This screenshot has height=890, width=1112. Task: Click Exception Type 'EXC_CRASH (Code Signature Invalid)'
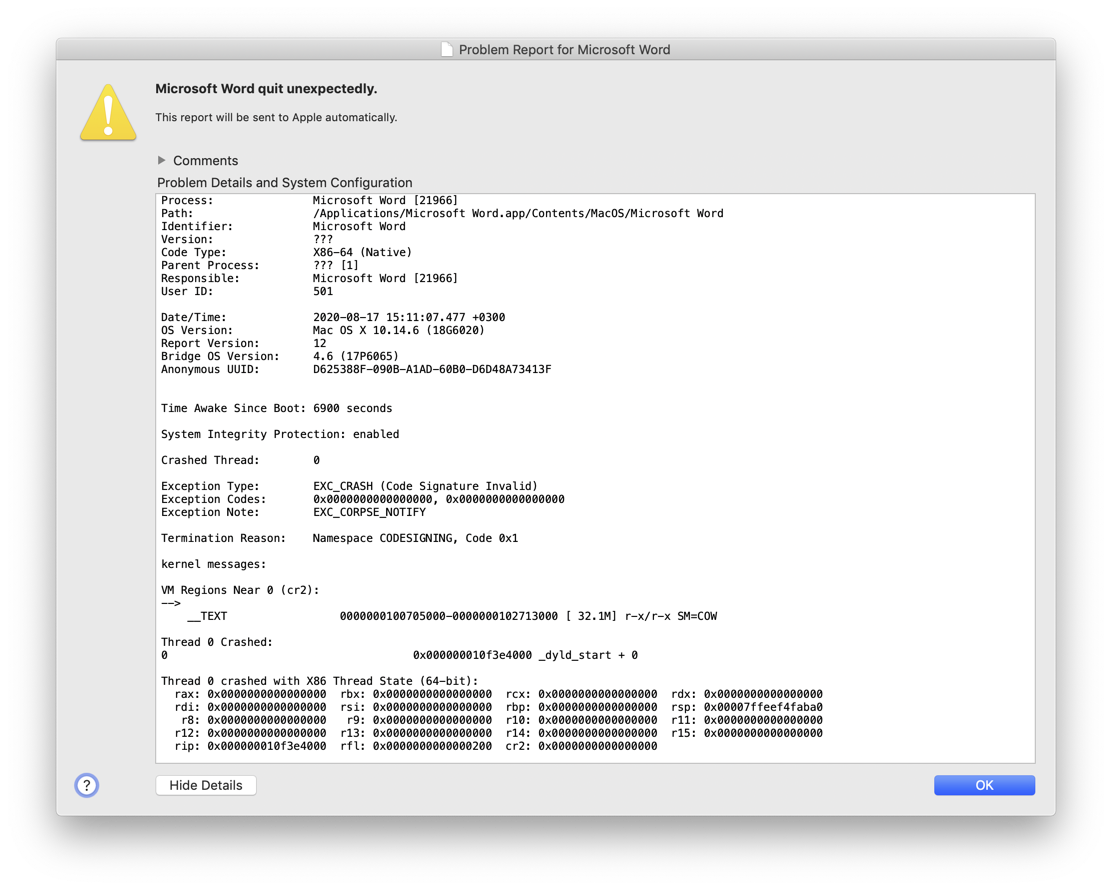(x=425, y=486)
